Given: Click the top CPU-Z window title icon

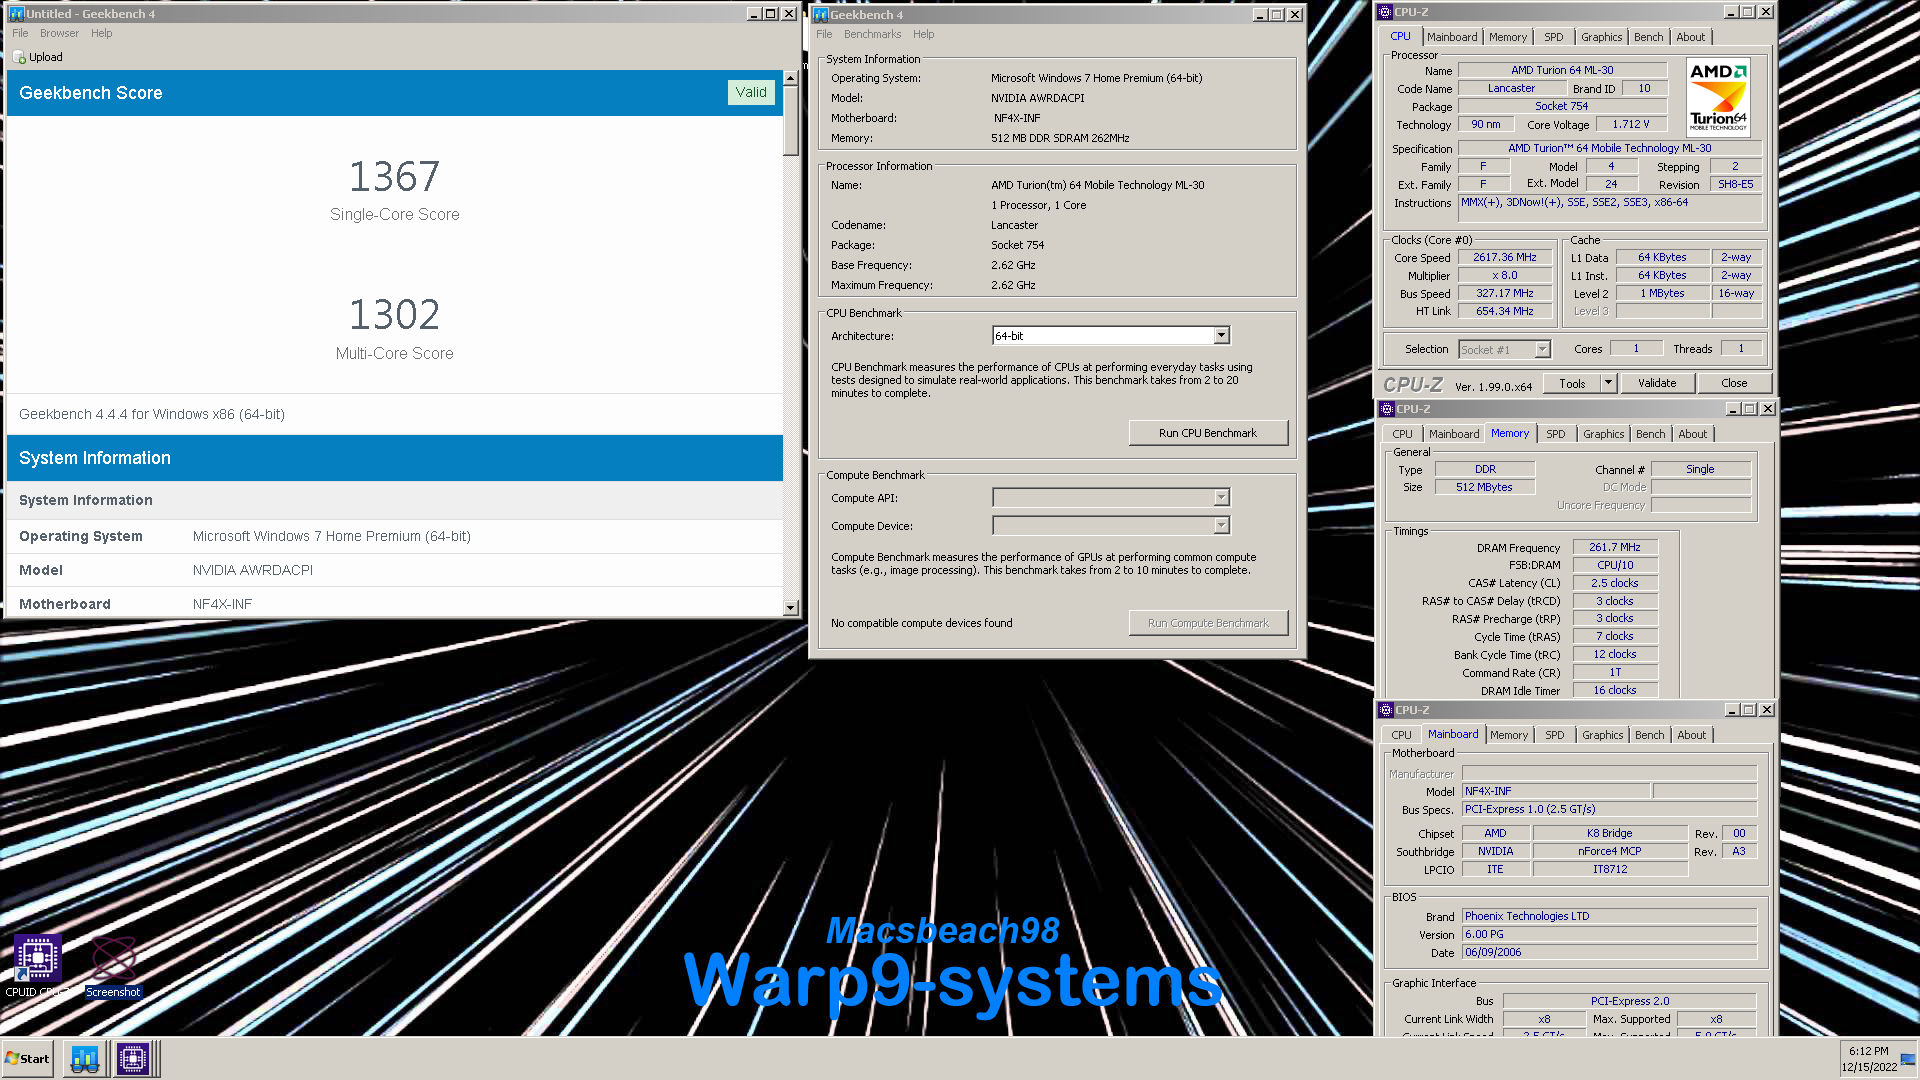Looking at the screenshot, I should click(x=1385, y=12).
